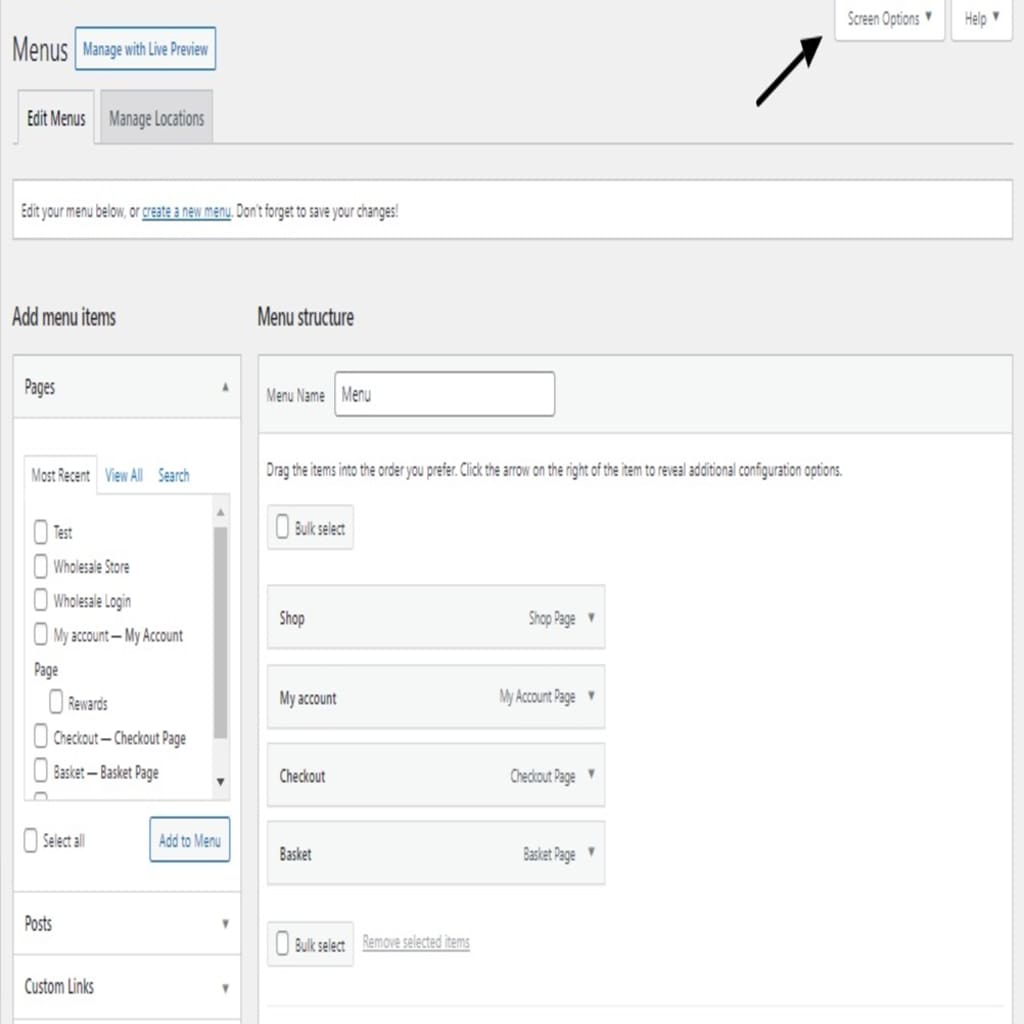This screenshot has width=1024, height=1024.
Task: Click the Shop menu item title
Action: click(292, 618)
